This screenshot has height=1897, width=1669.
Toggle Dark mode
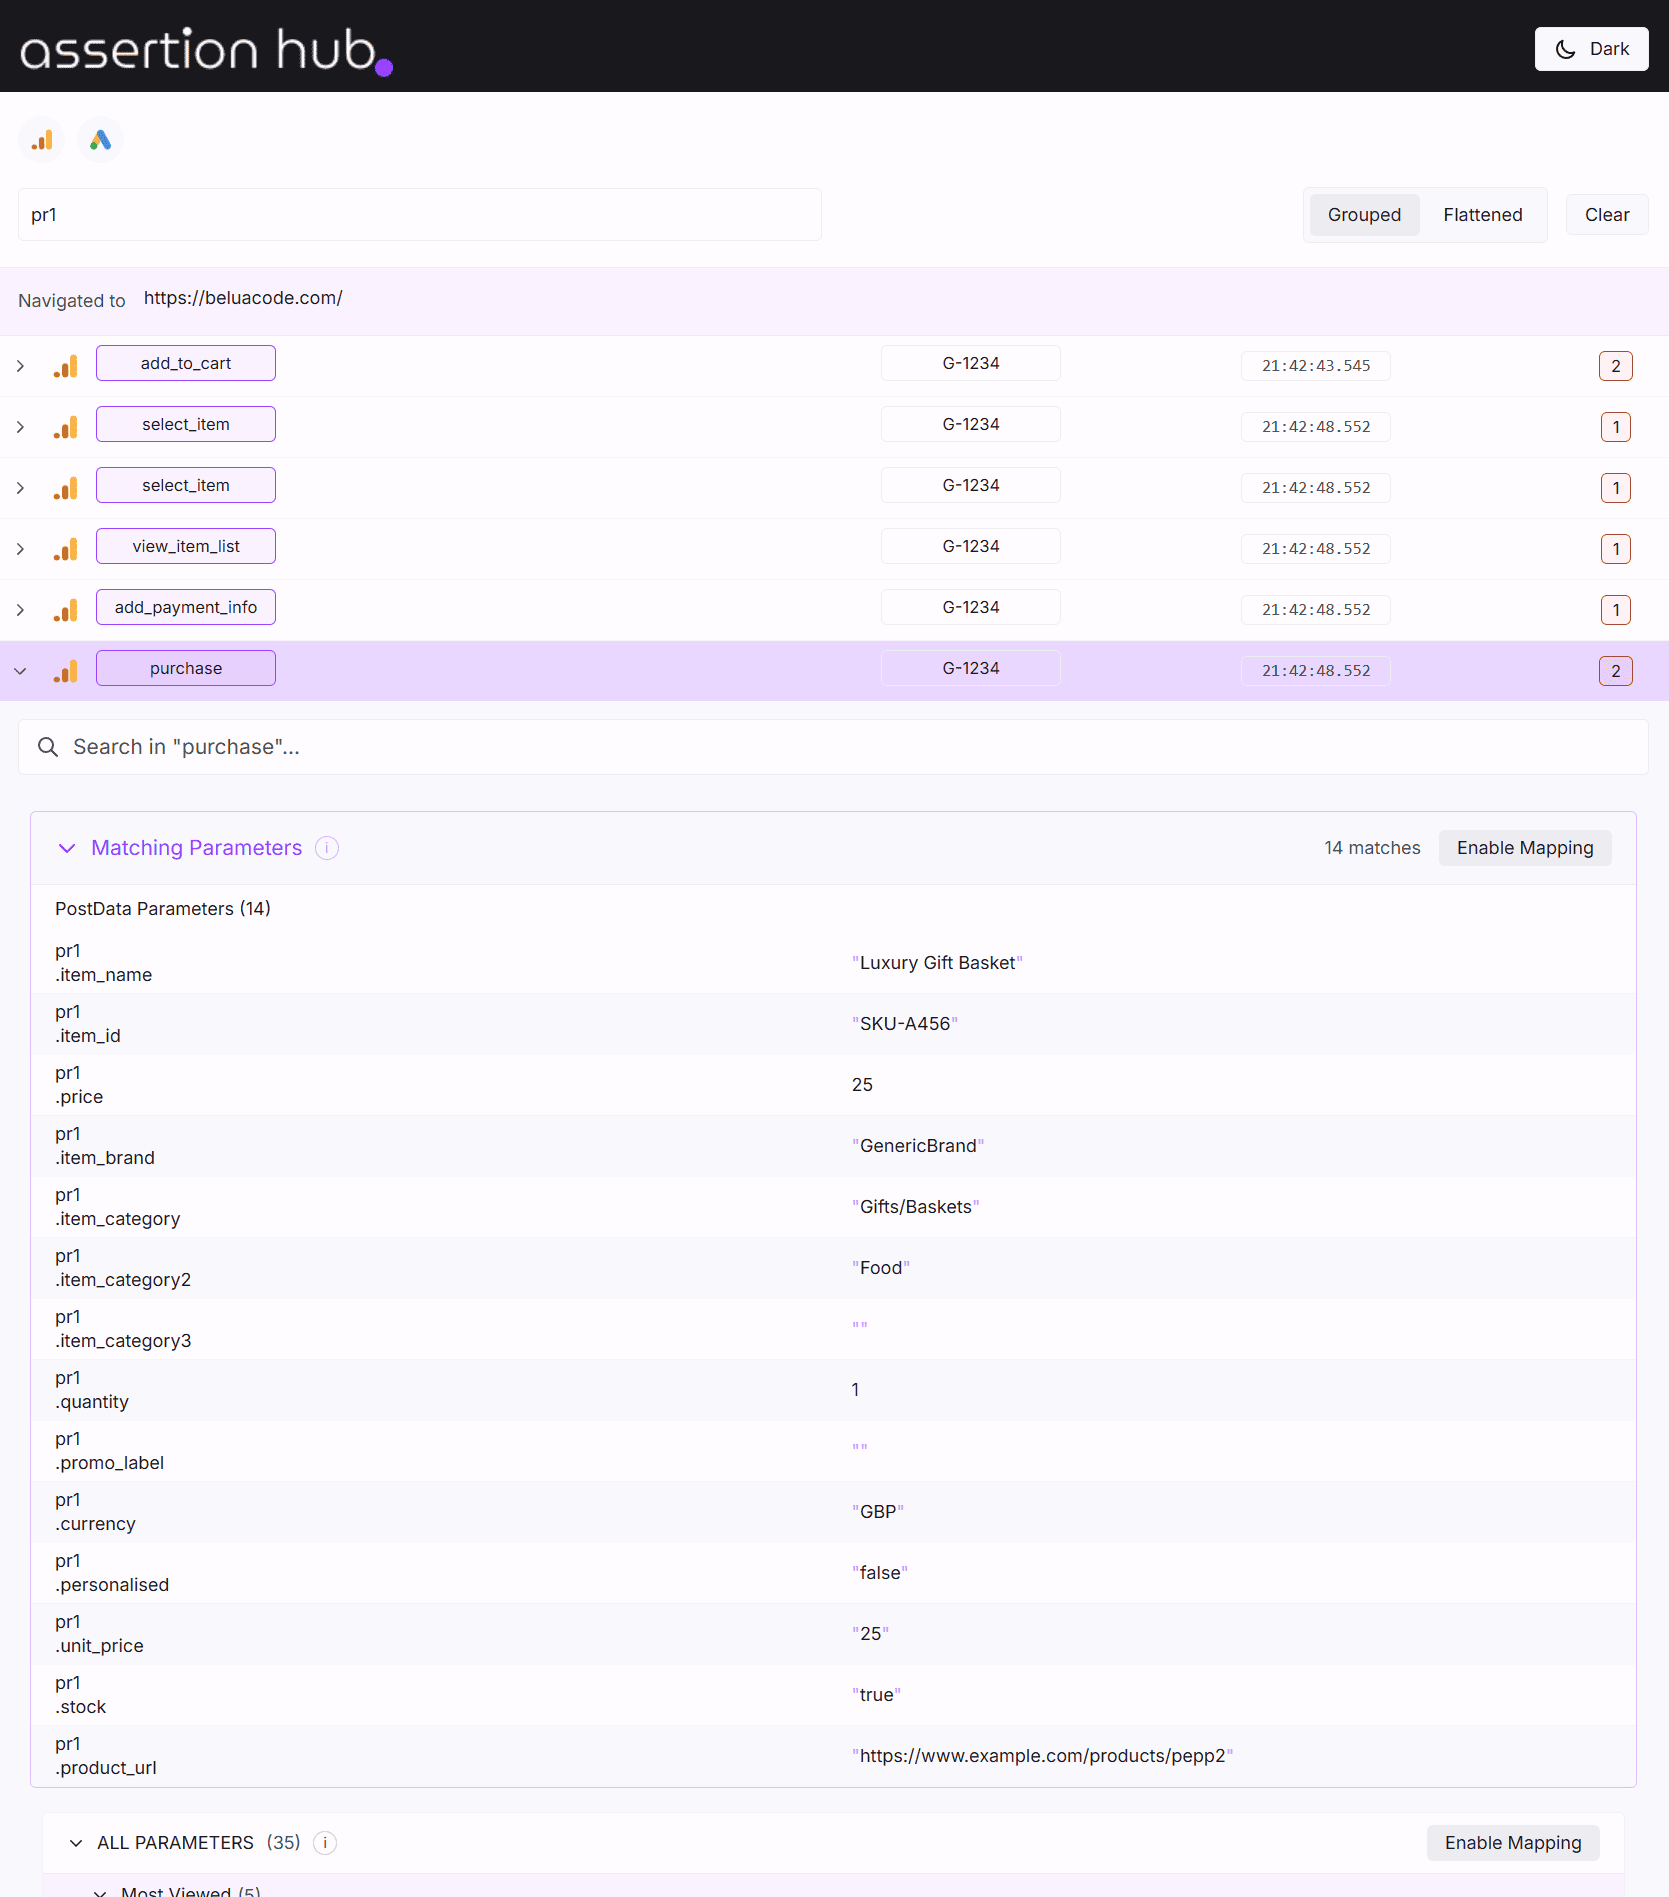pos(1591,49)
